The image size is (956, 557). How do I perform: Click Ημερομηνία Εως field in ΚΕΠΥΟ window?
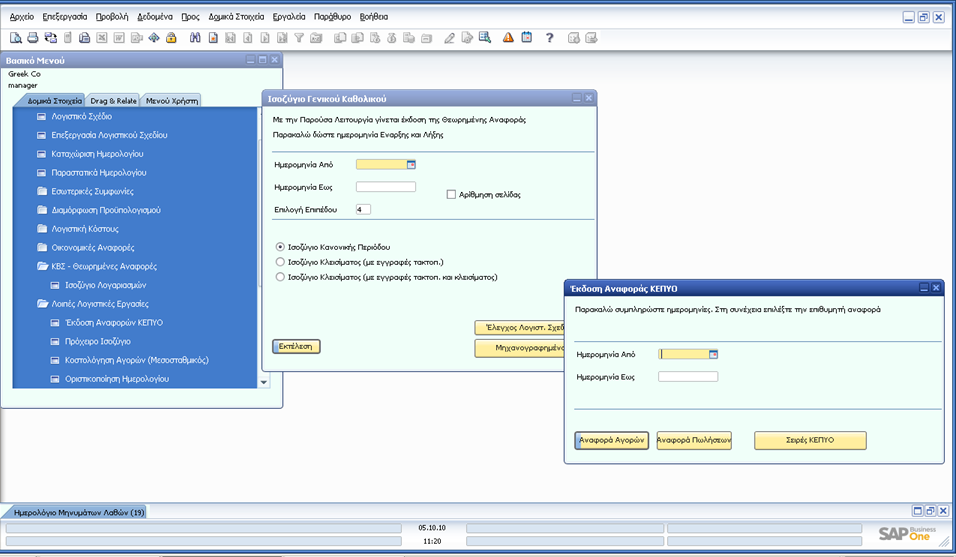click(688, 377)
